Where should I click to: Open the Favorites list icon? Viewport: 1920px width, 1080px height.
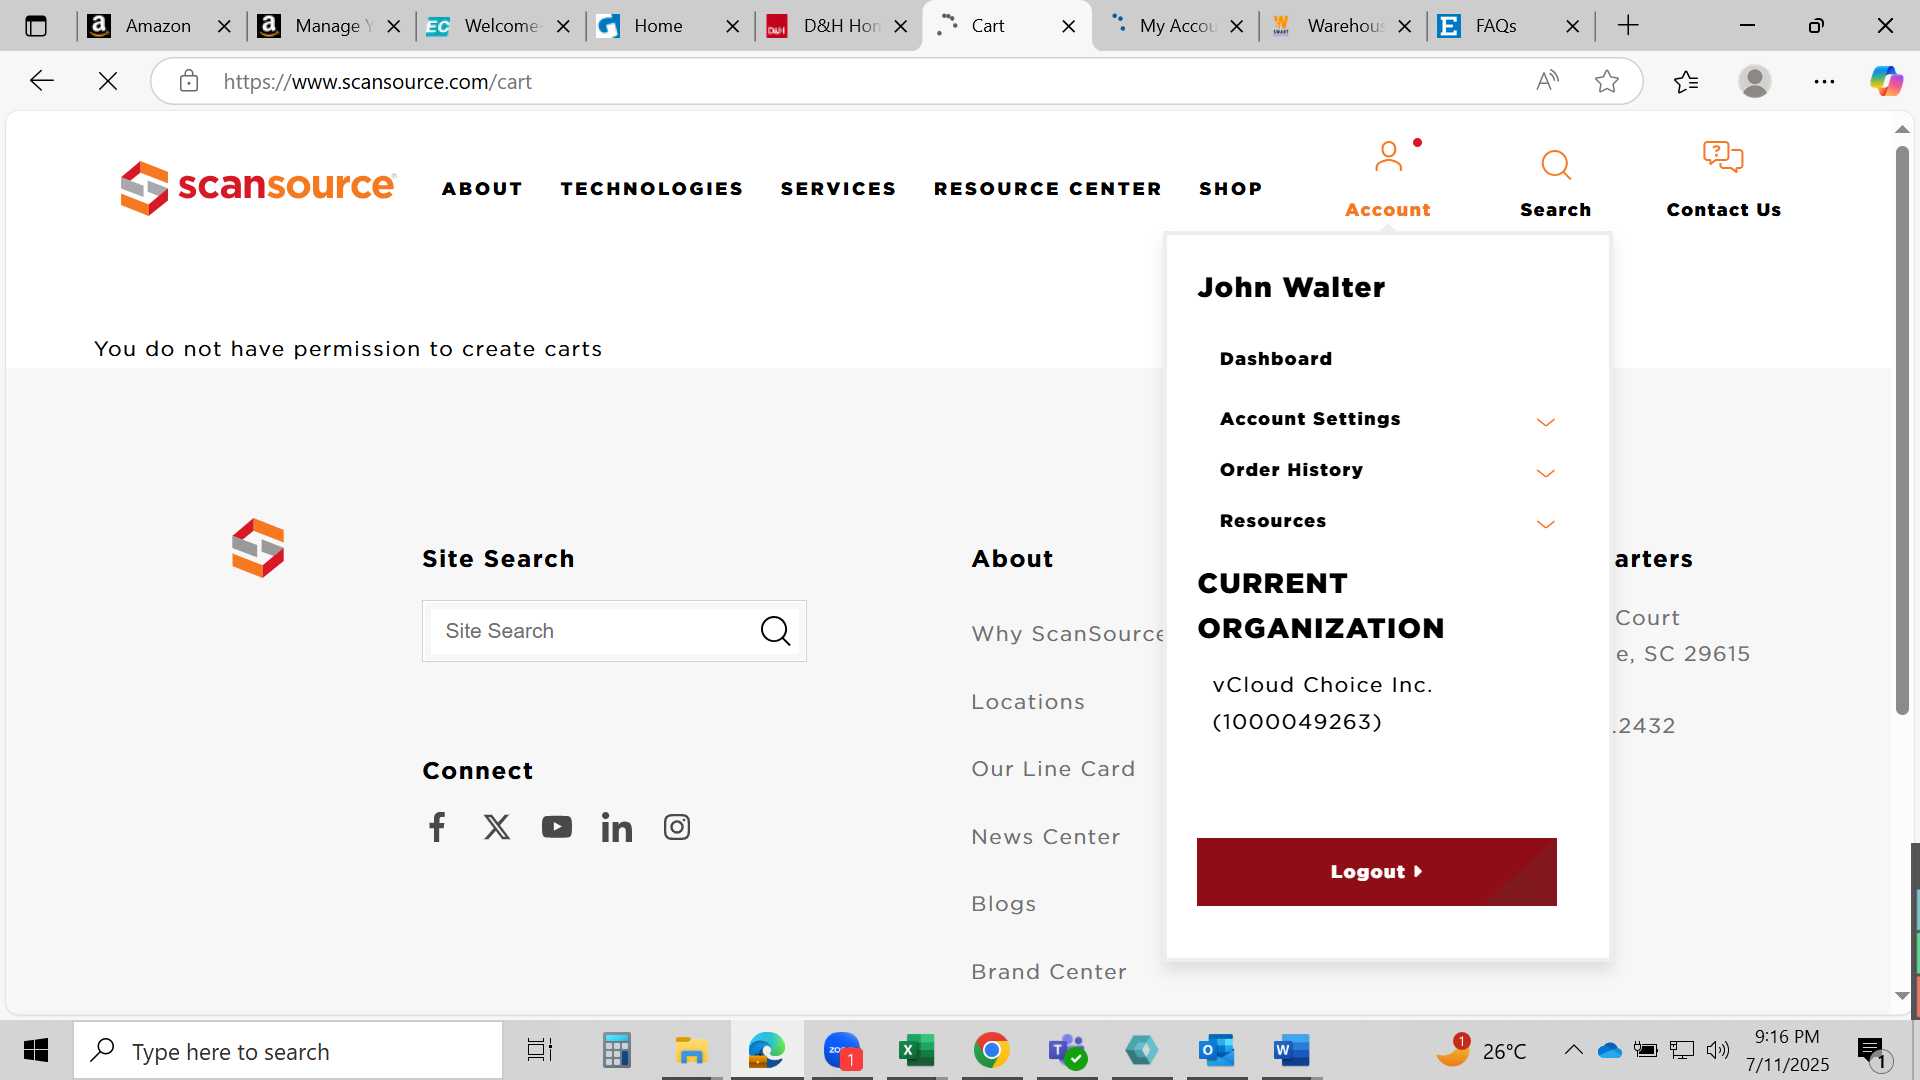(x=1686, y=81)
